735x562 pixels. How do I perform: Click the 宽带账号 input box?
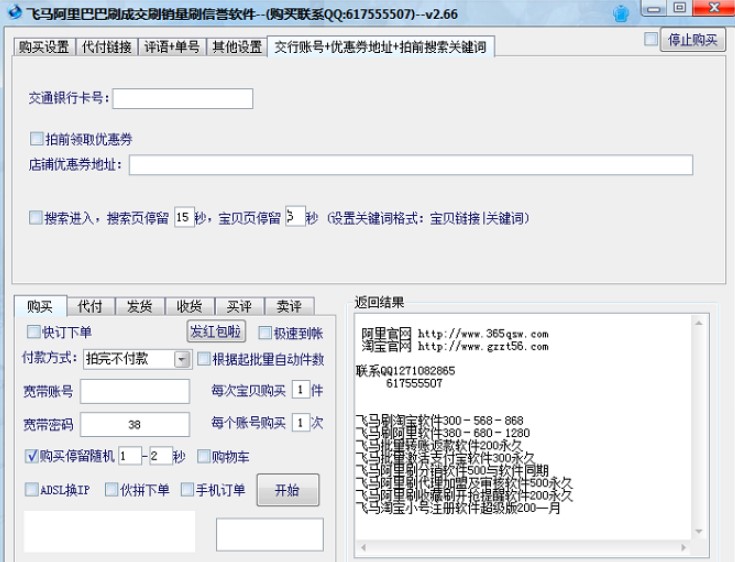135,391
